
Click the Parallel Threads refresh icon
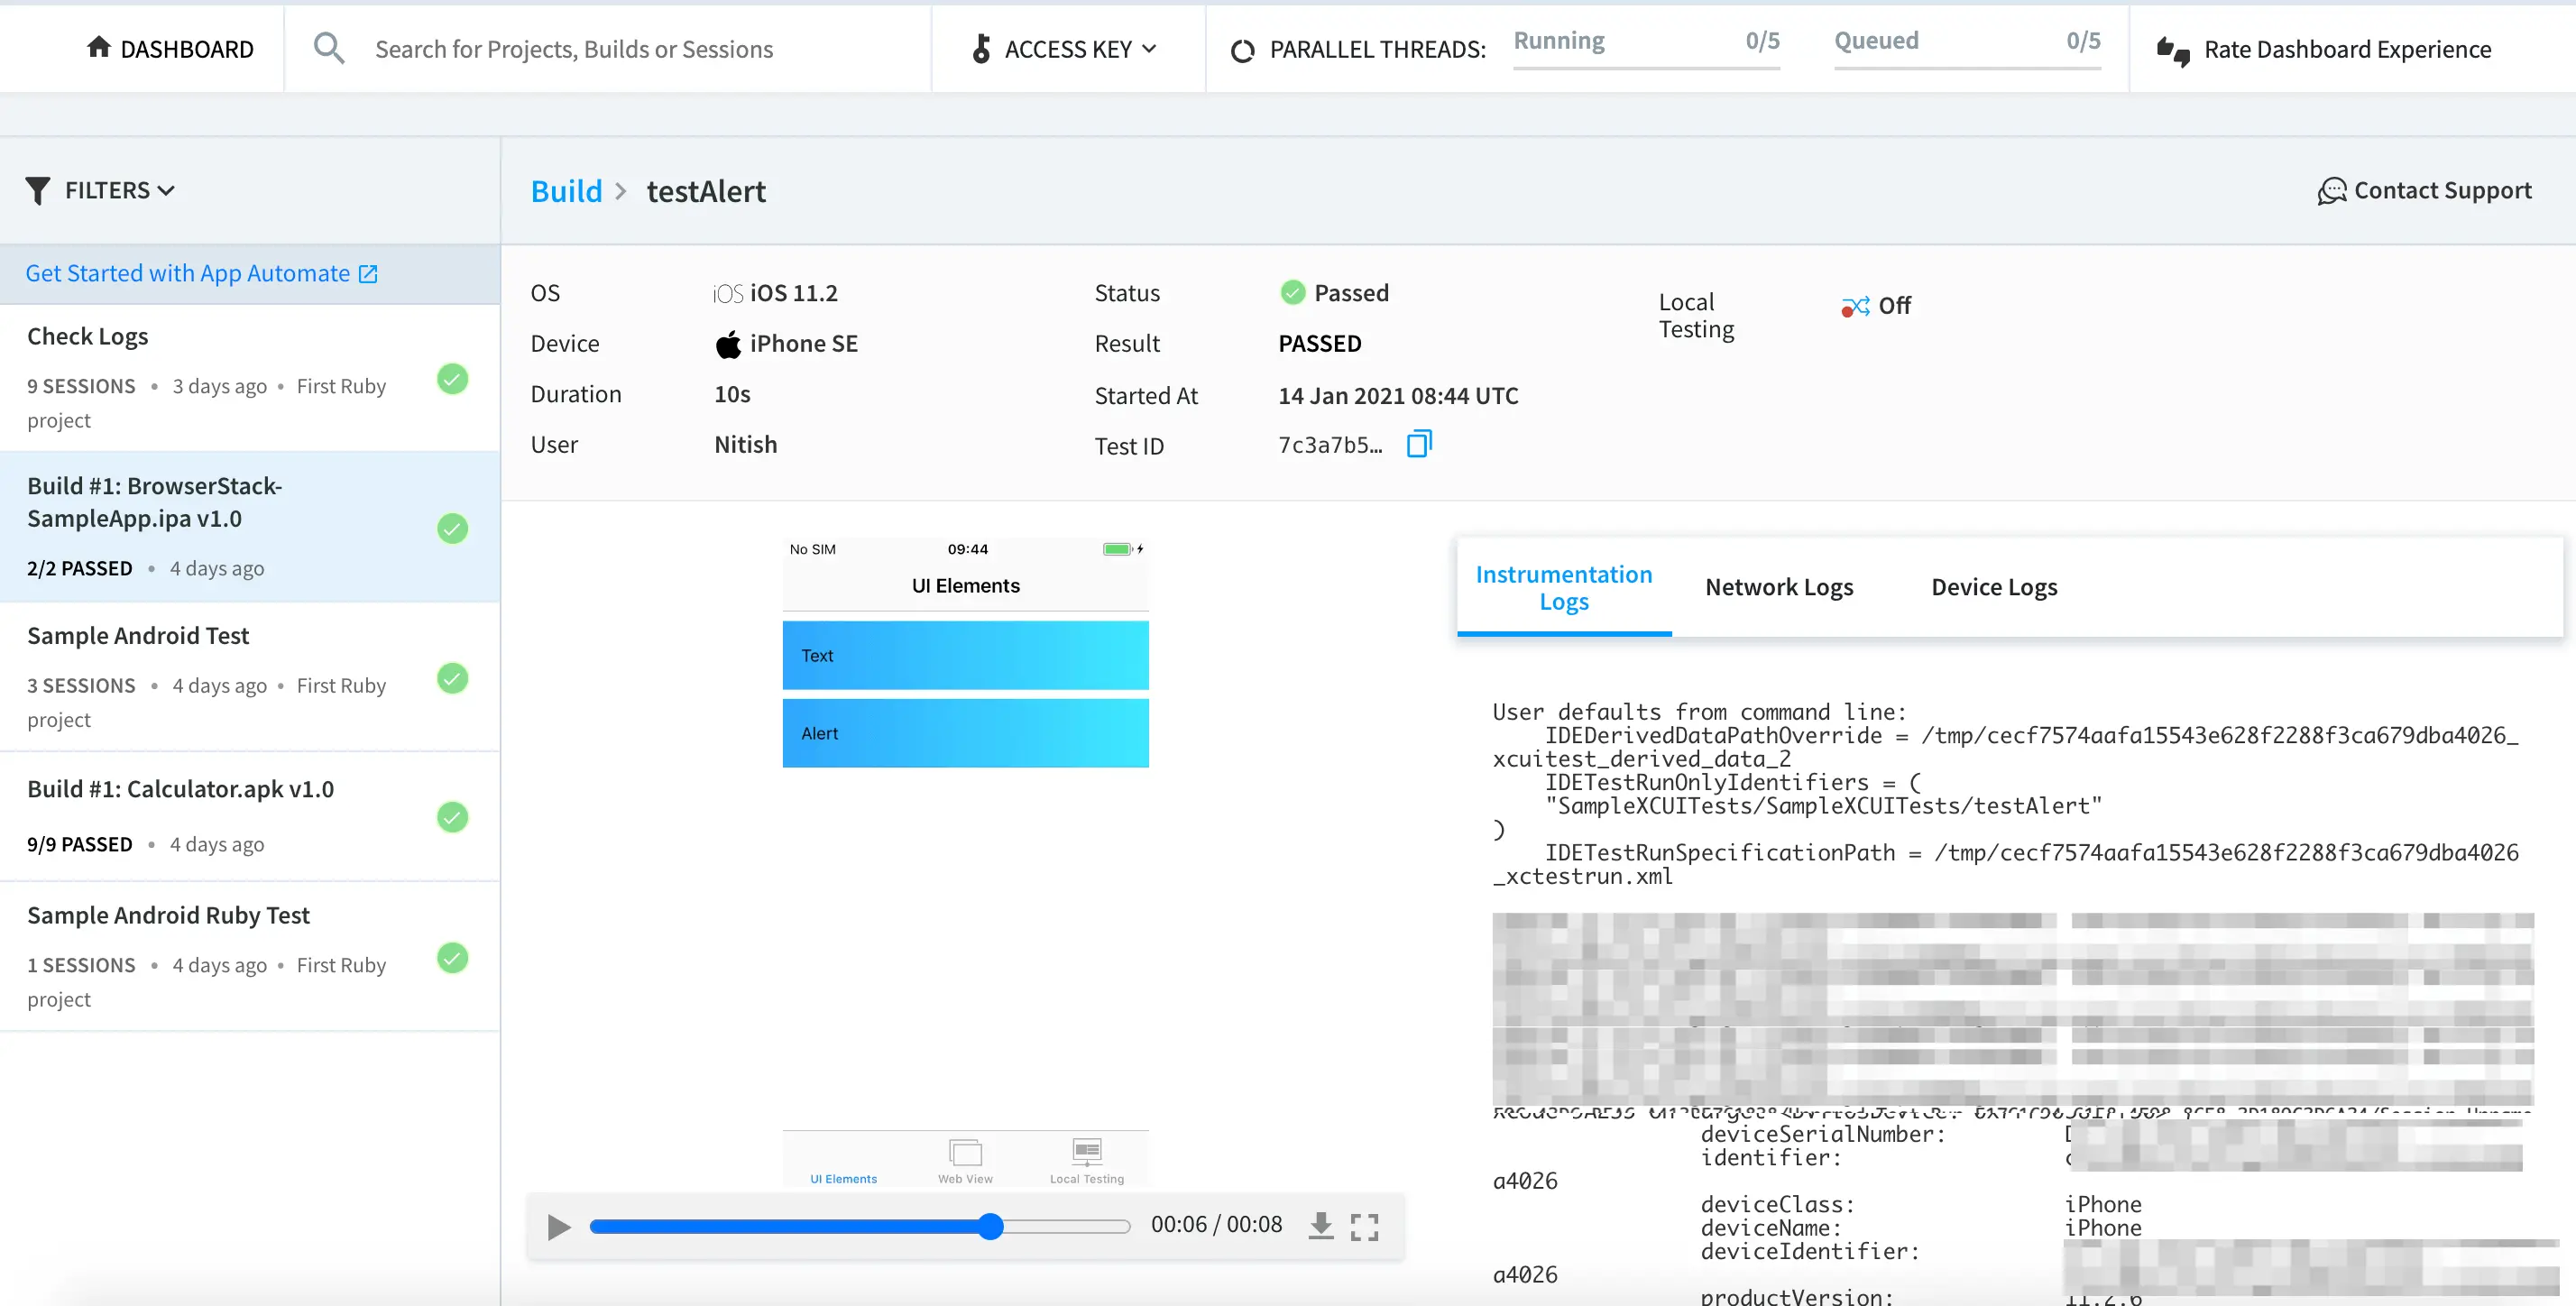1242,50
